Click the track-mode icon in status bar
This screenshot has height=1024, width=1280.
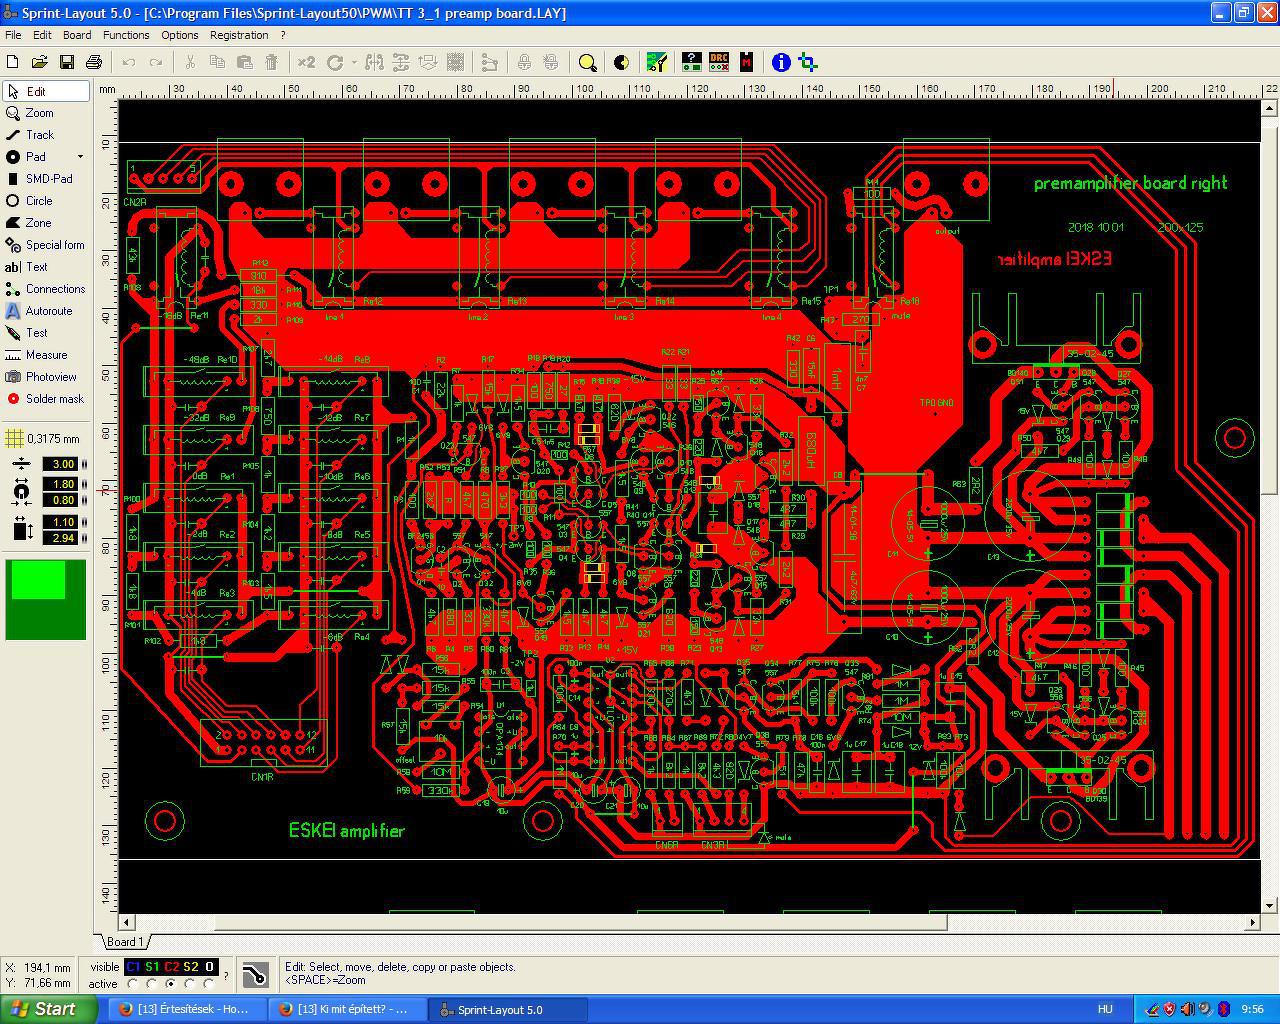[x=255, y=974]
